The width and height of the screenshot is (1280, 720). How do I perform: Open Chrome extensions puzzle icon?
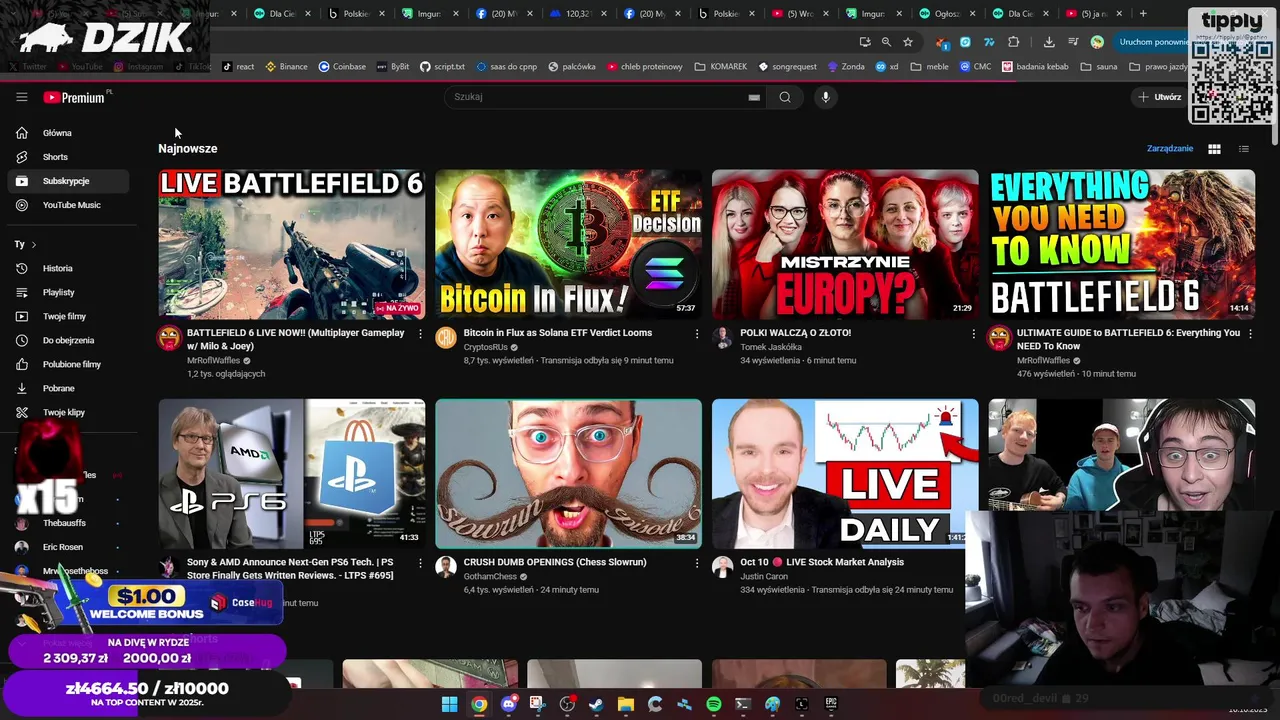pyautogui.click(x=1013, y=42)
